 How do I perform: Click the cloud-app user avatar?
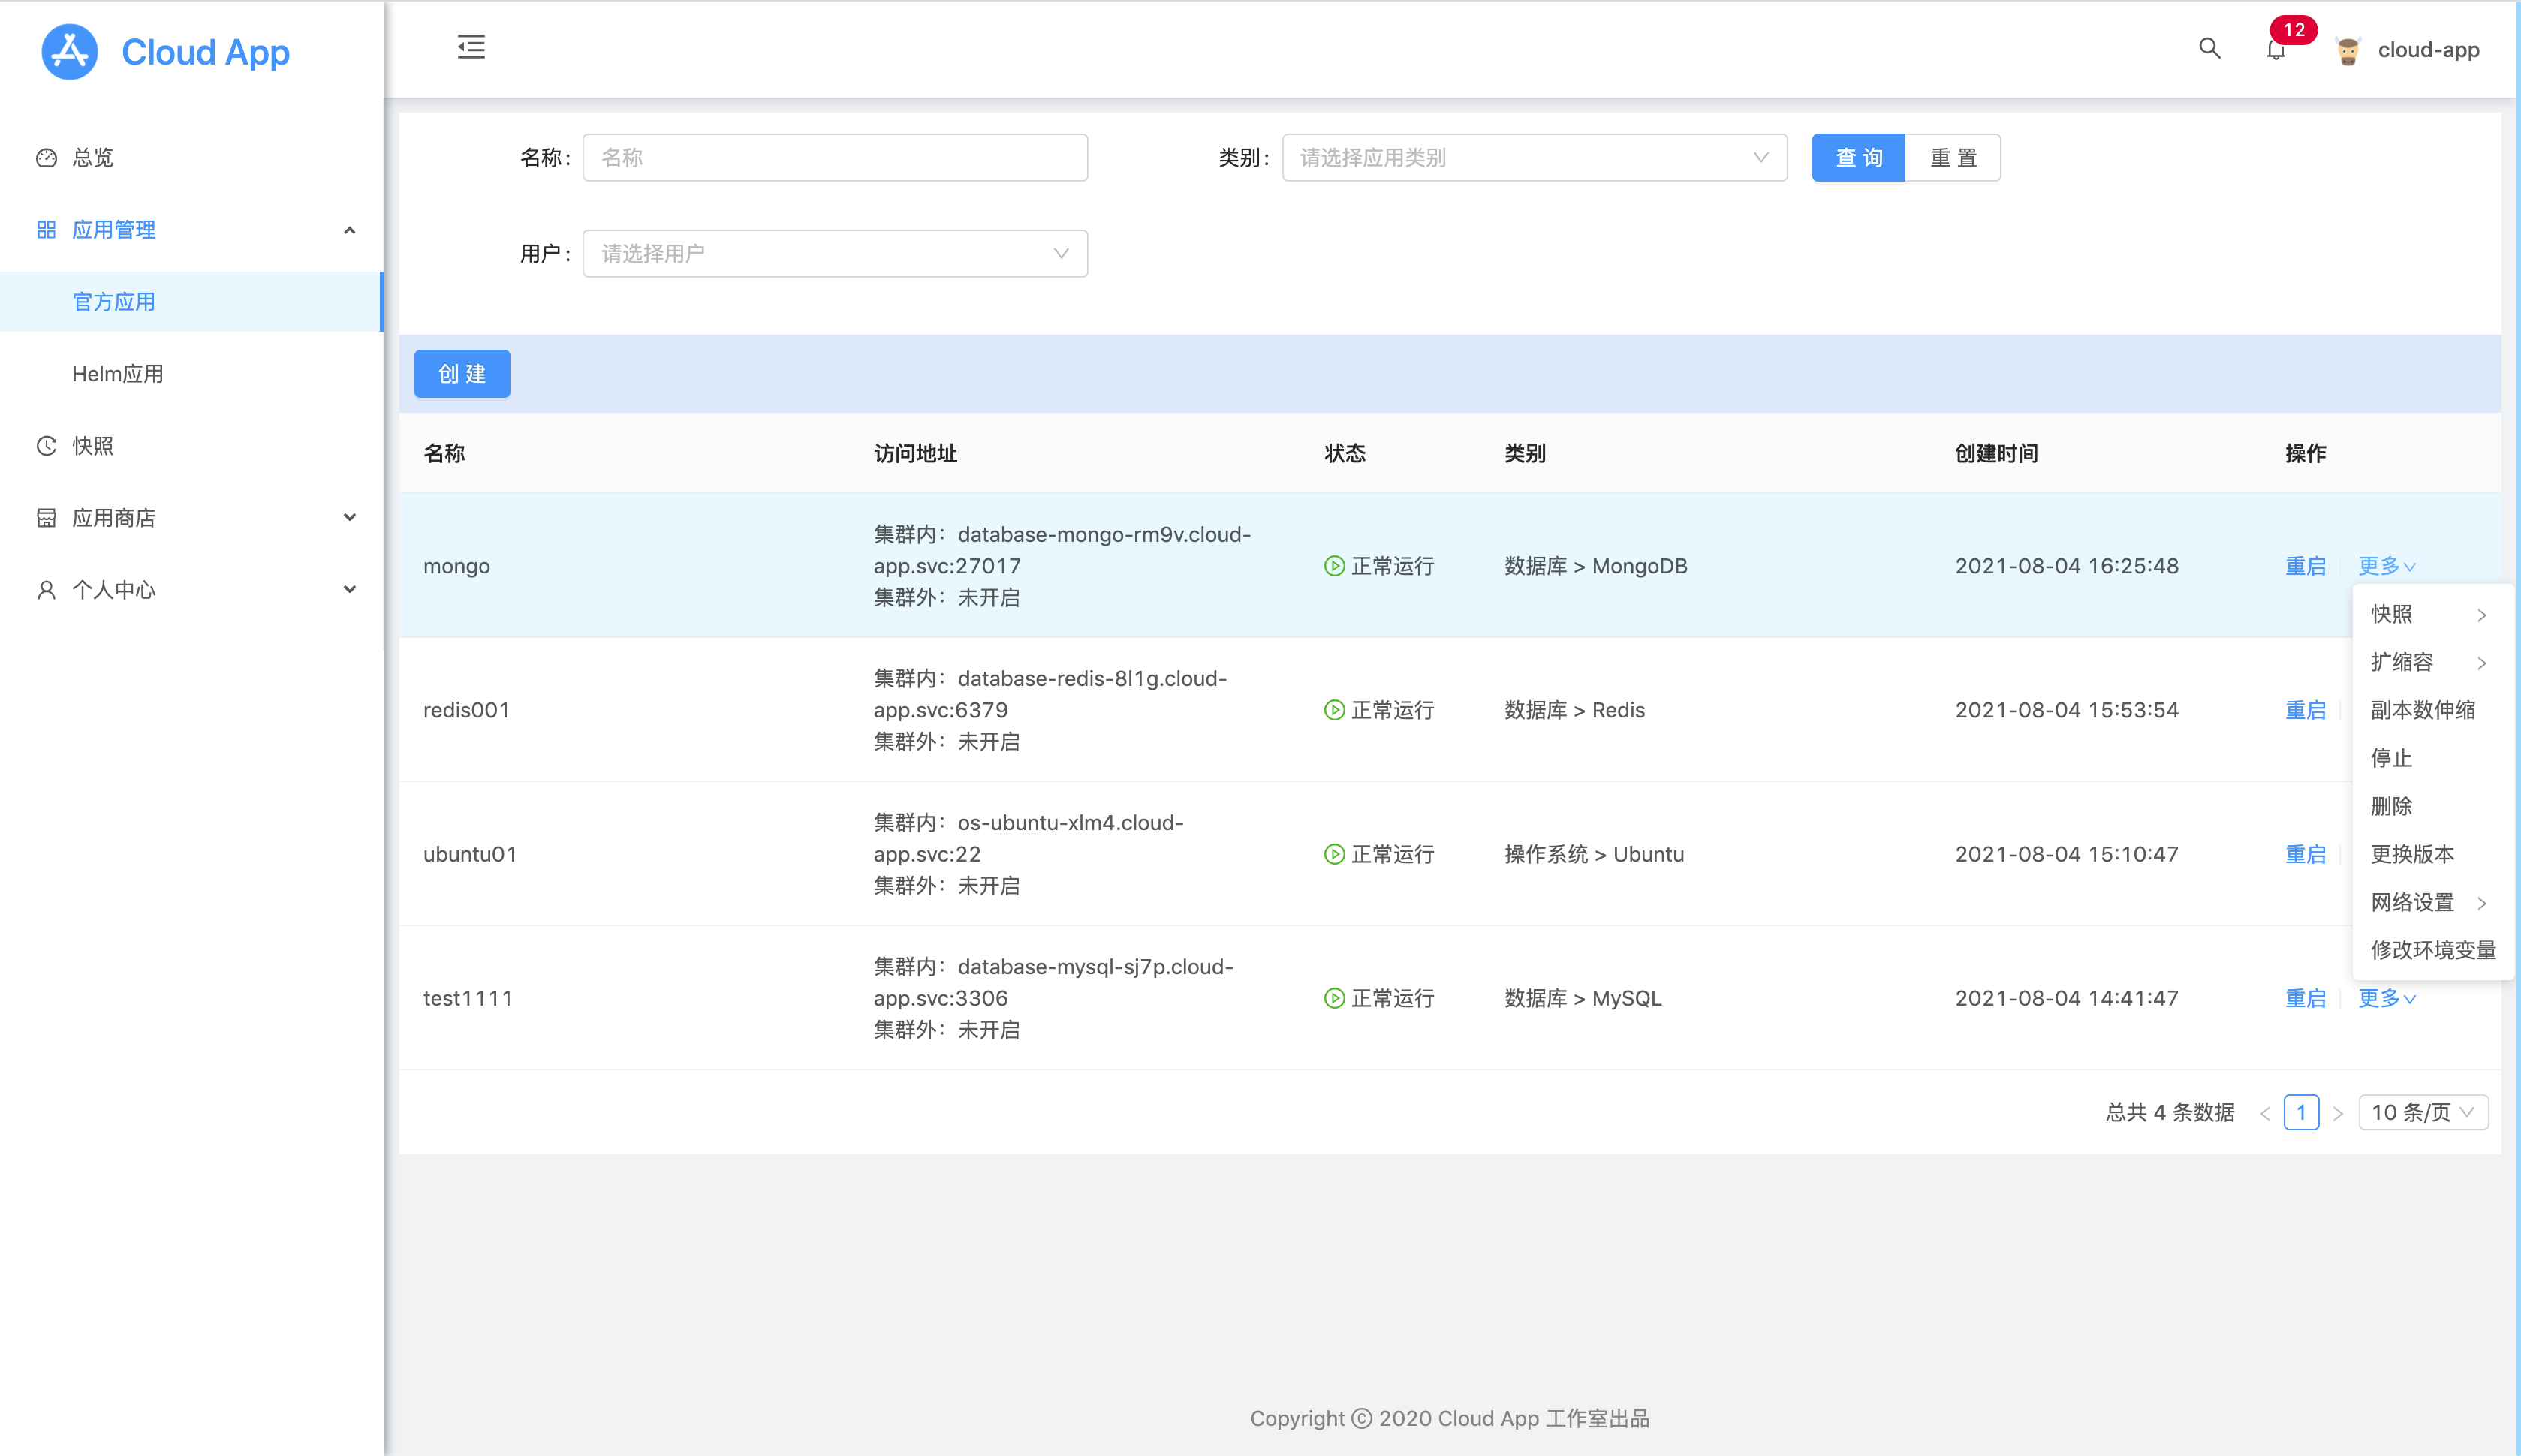coord(2347,50)
